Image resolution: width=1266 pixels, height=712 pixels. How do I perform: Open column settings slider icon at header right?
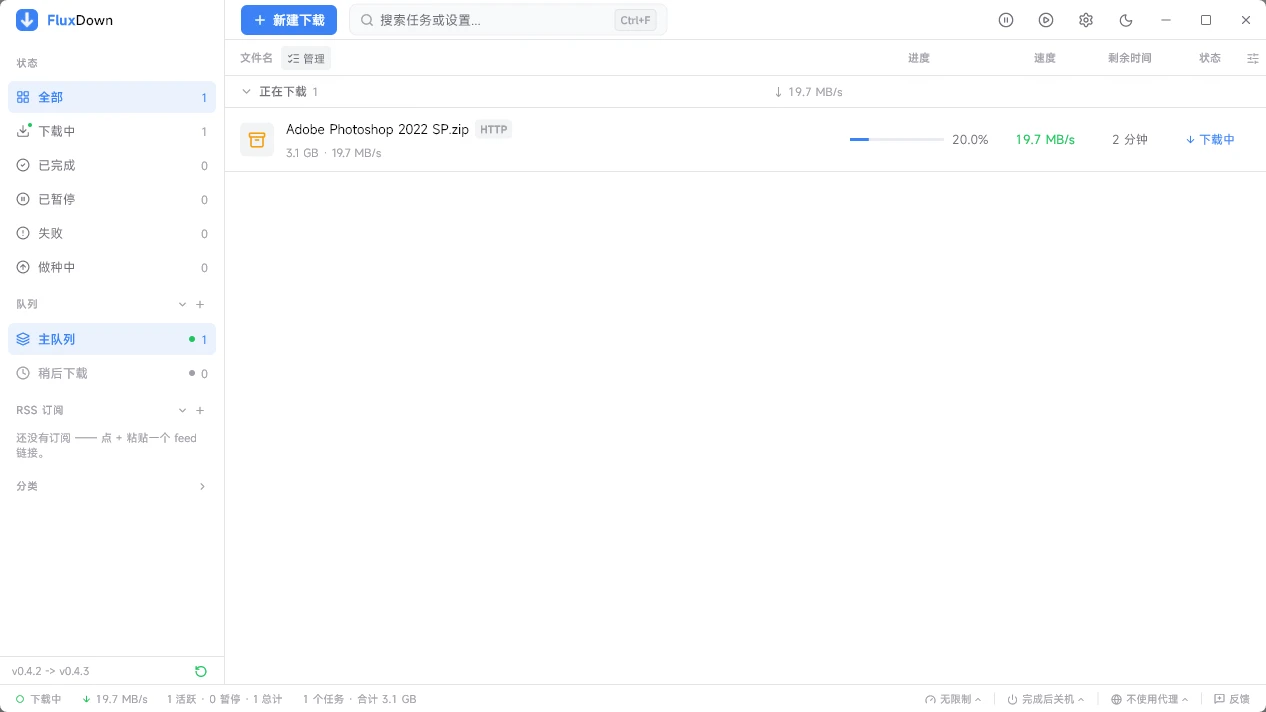(x=1253, y=58)
